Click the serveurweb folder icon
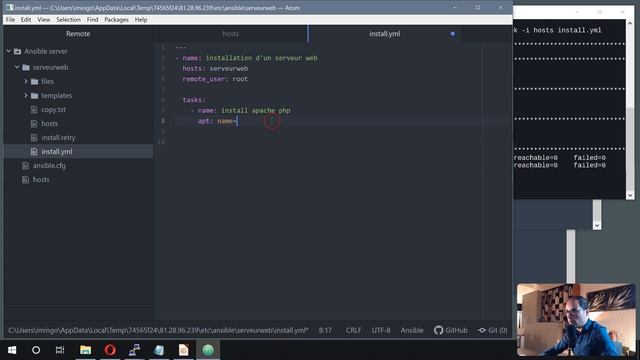The width and height of the screenshot is (640, 360). (x=26, y=67)
